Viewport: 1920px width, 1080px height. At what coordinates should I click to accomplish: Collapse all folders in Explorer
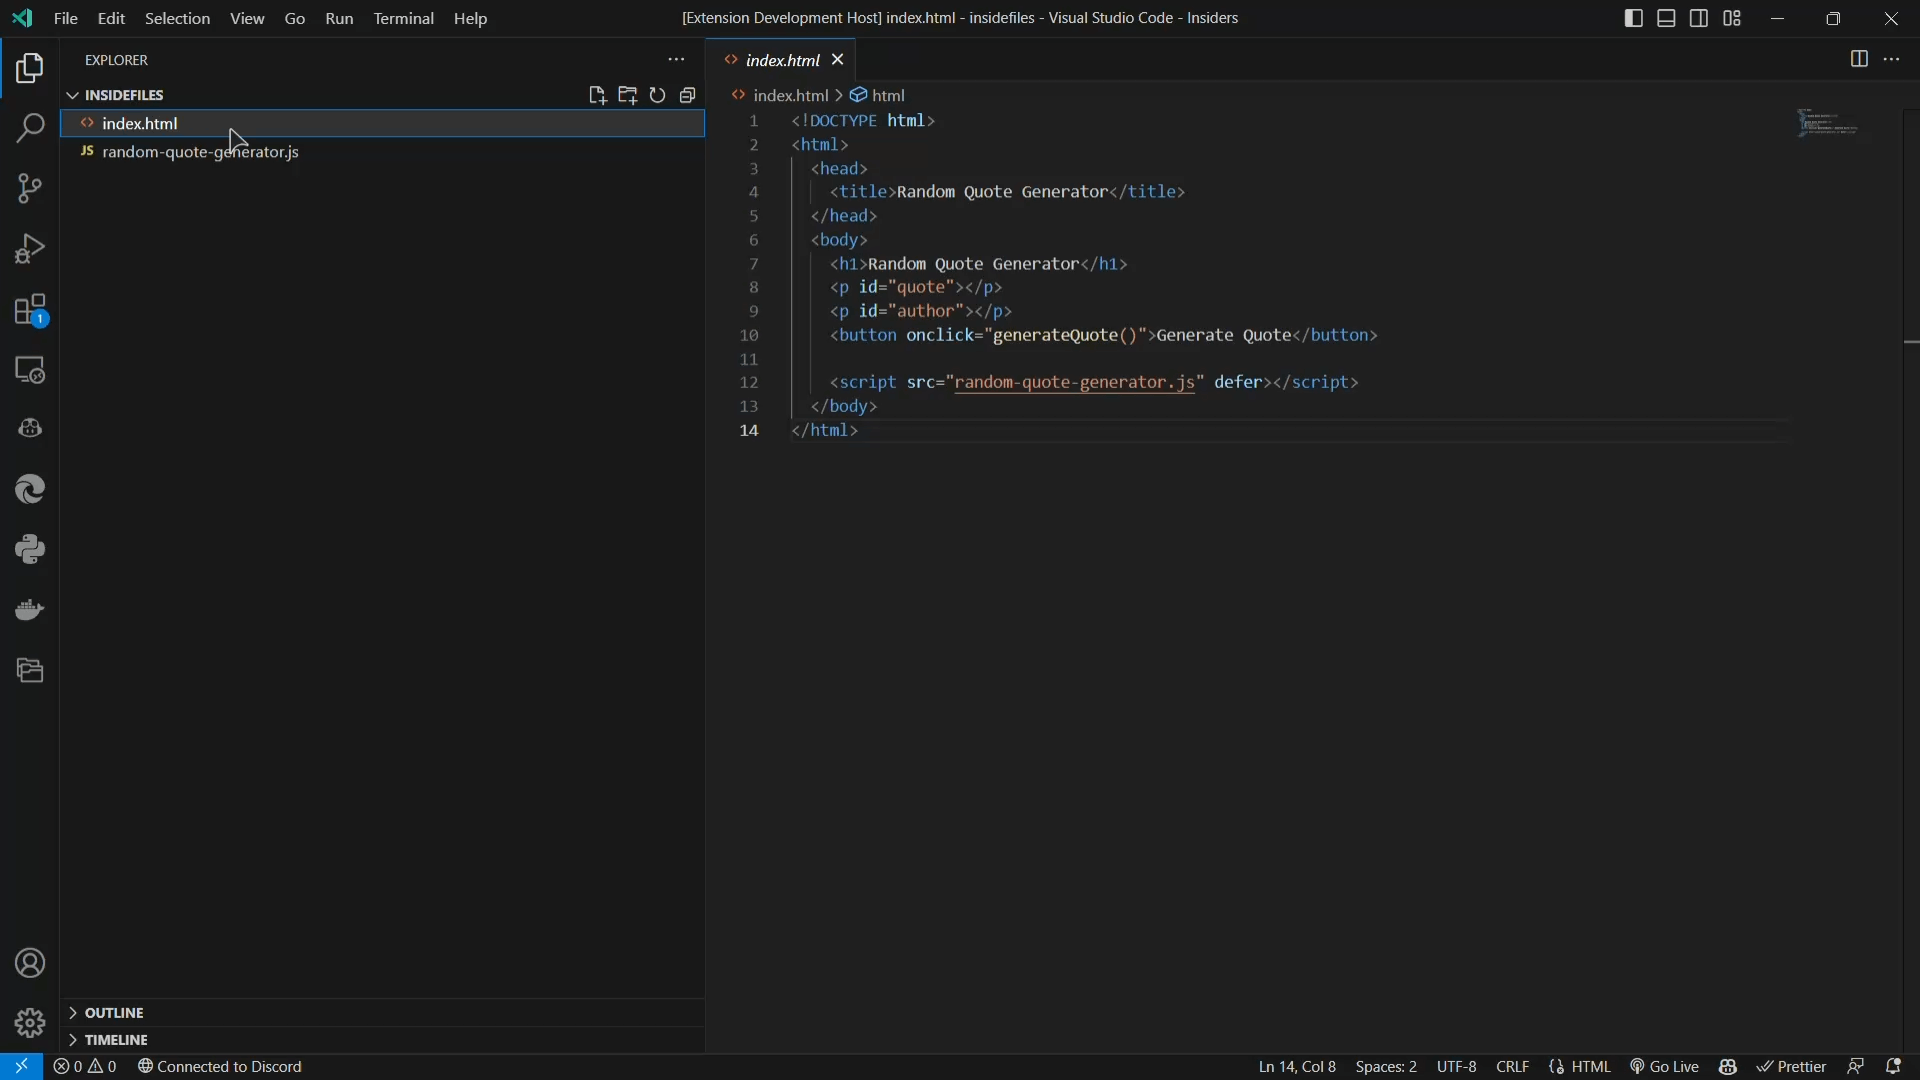(x=689, y=95)
